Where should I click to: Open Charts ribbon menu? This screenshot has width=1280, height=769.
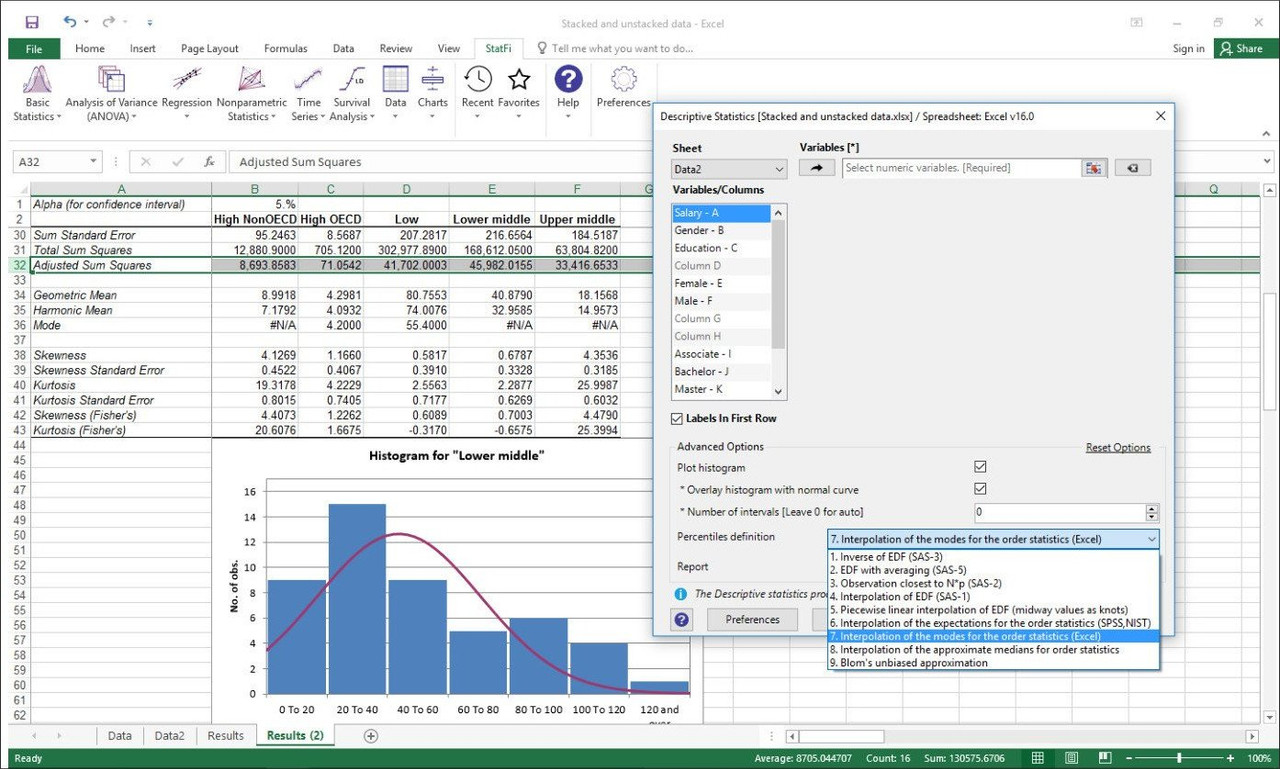[432, 94]
